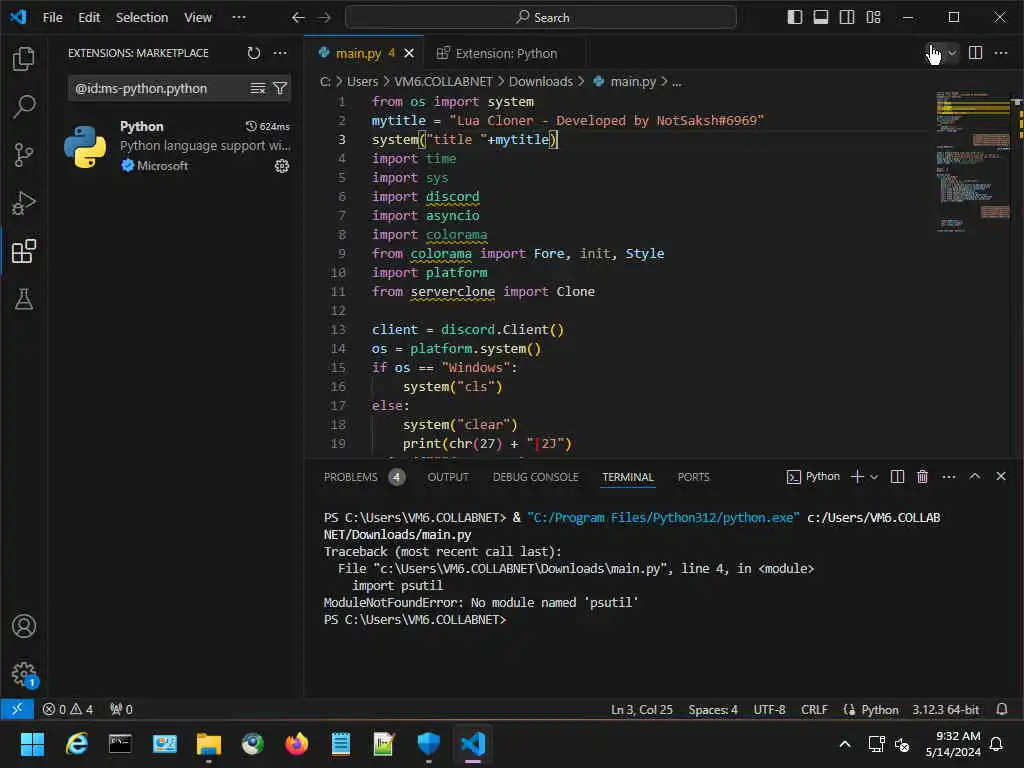Click the code minimap

(x=973, y=163)
